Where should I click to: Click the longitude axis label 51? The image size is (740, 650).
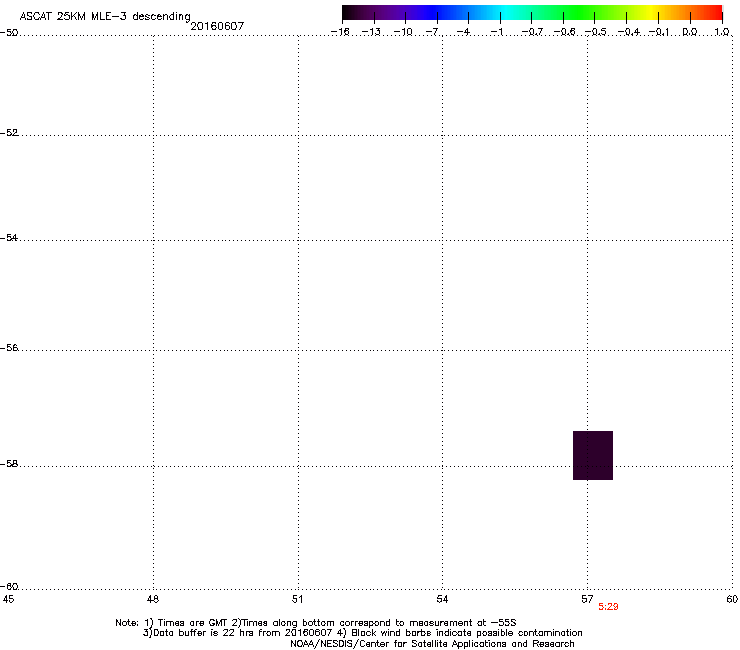(x=297, y=599)
